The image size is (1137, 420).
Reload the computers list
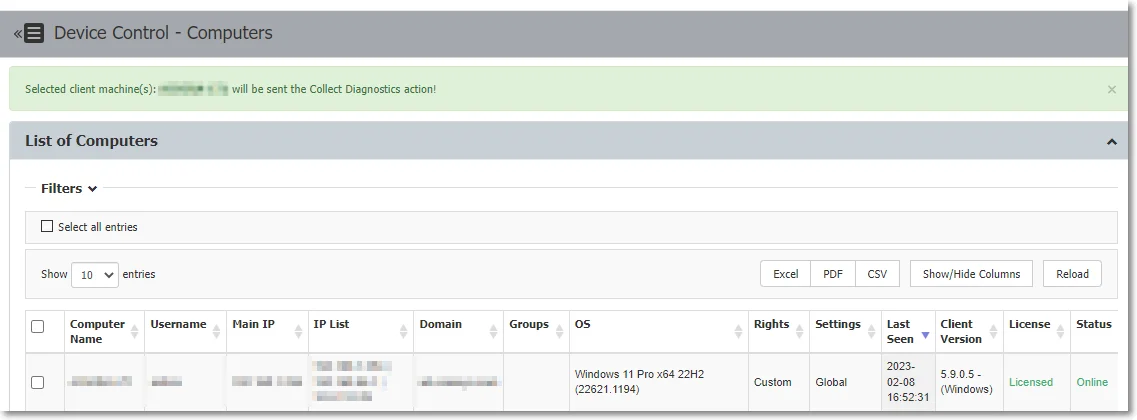[x=1072, y=274]
